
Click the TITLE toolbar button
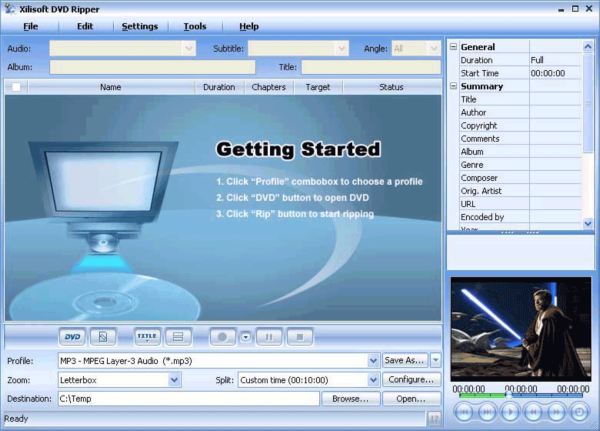pos(148,337)
